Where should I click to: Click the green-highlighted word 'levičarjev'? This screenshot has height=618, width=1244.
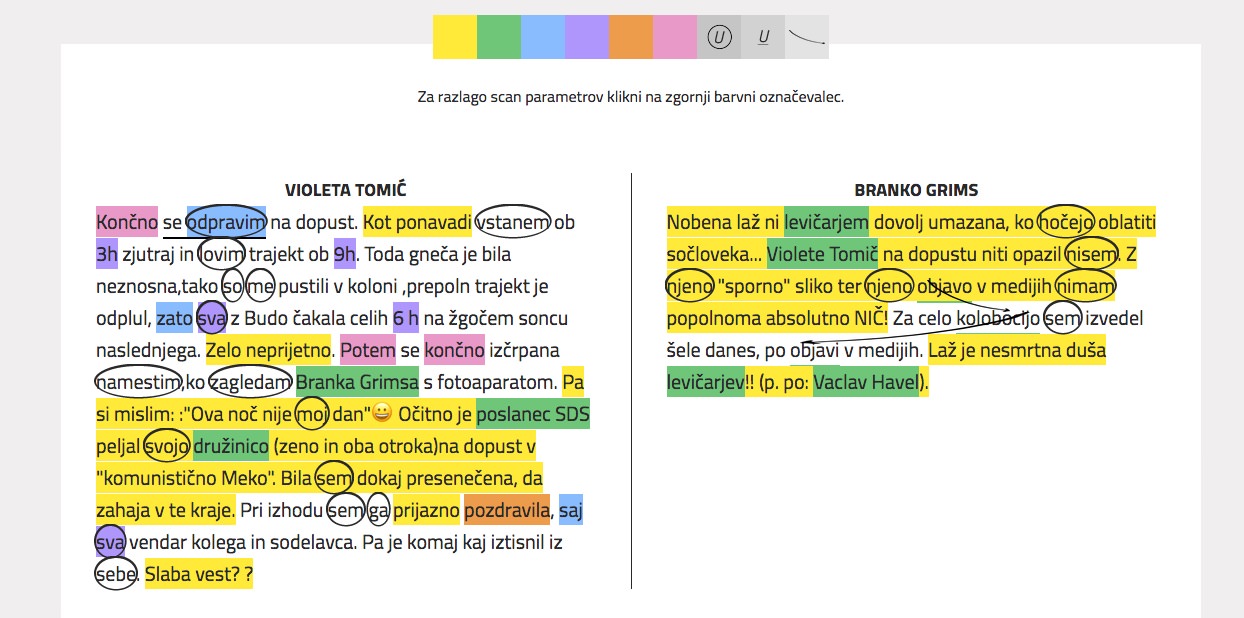click(706, 383)
